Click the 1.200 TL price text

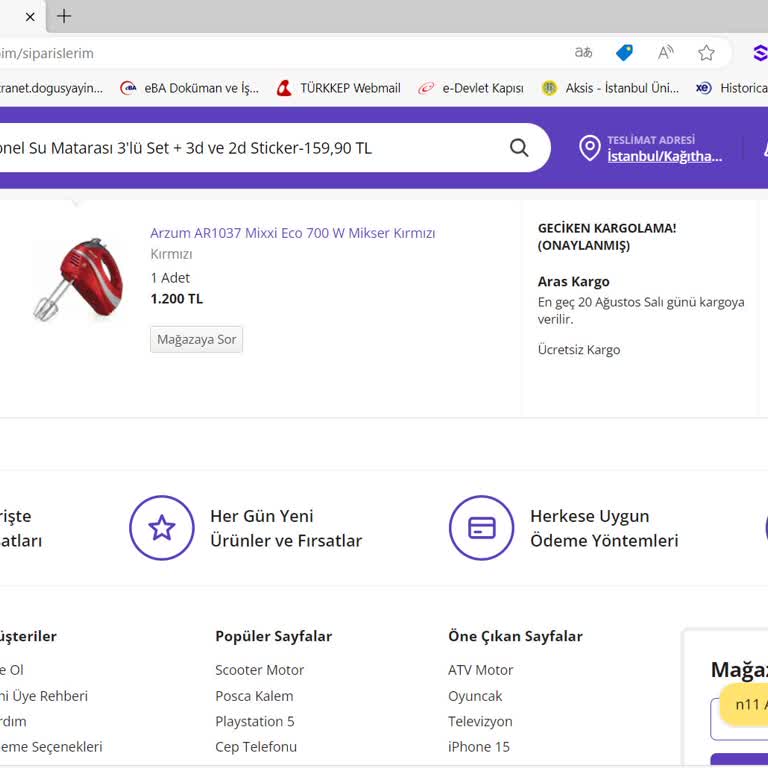pos(176,299)
